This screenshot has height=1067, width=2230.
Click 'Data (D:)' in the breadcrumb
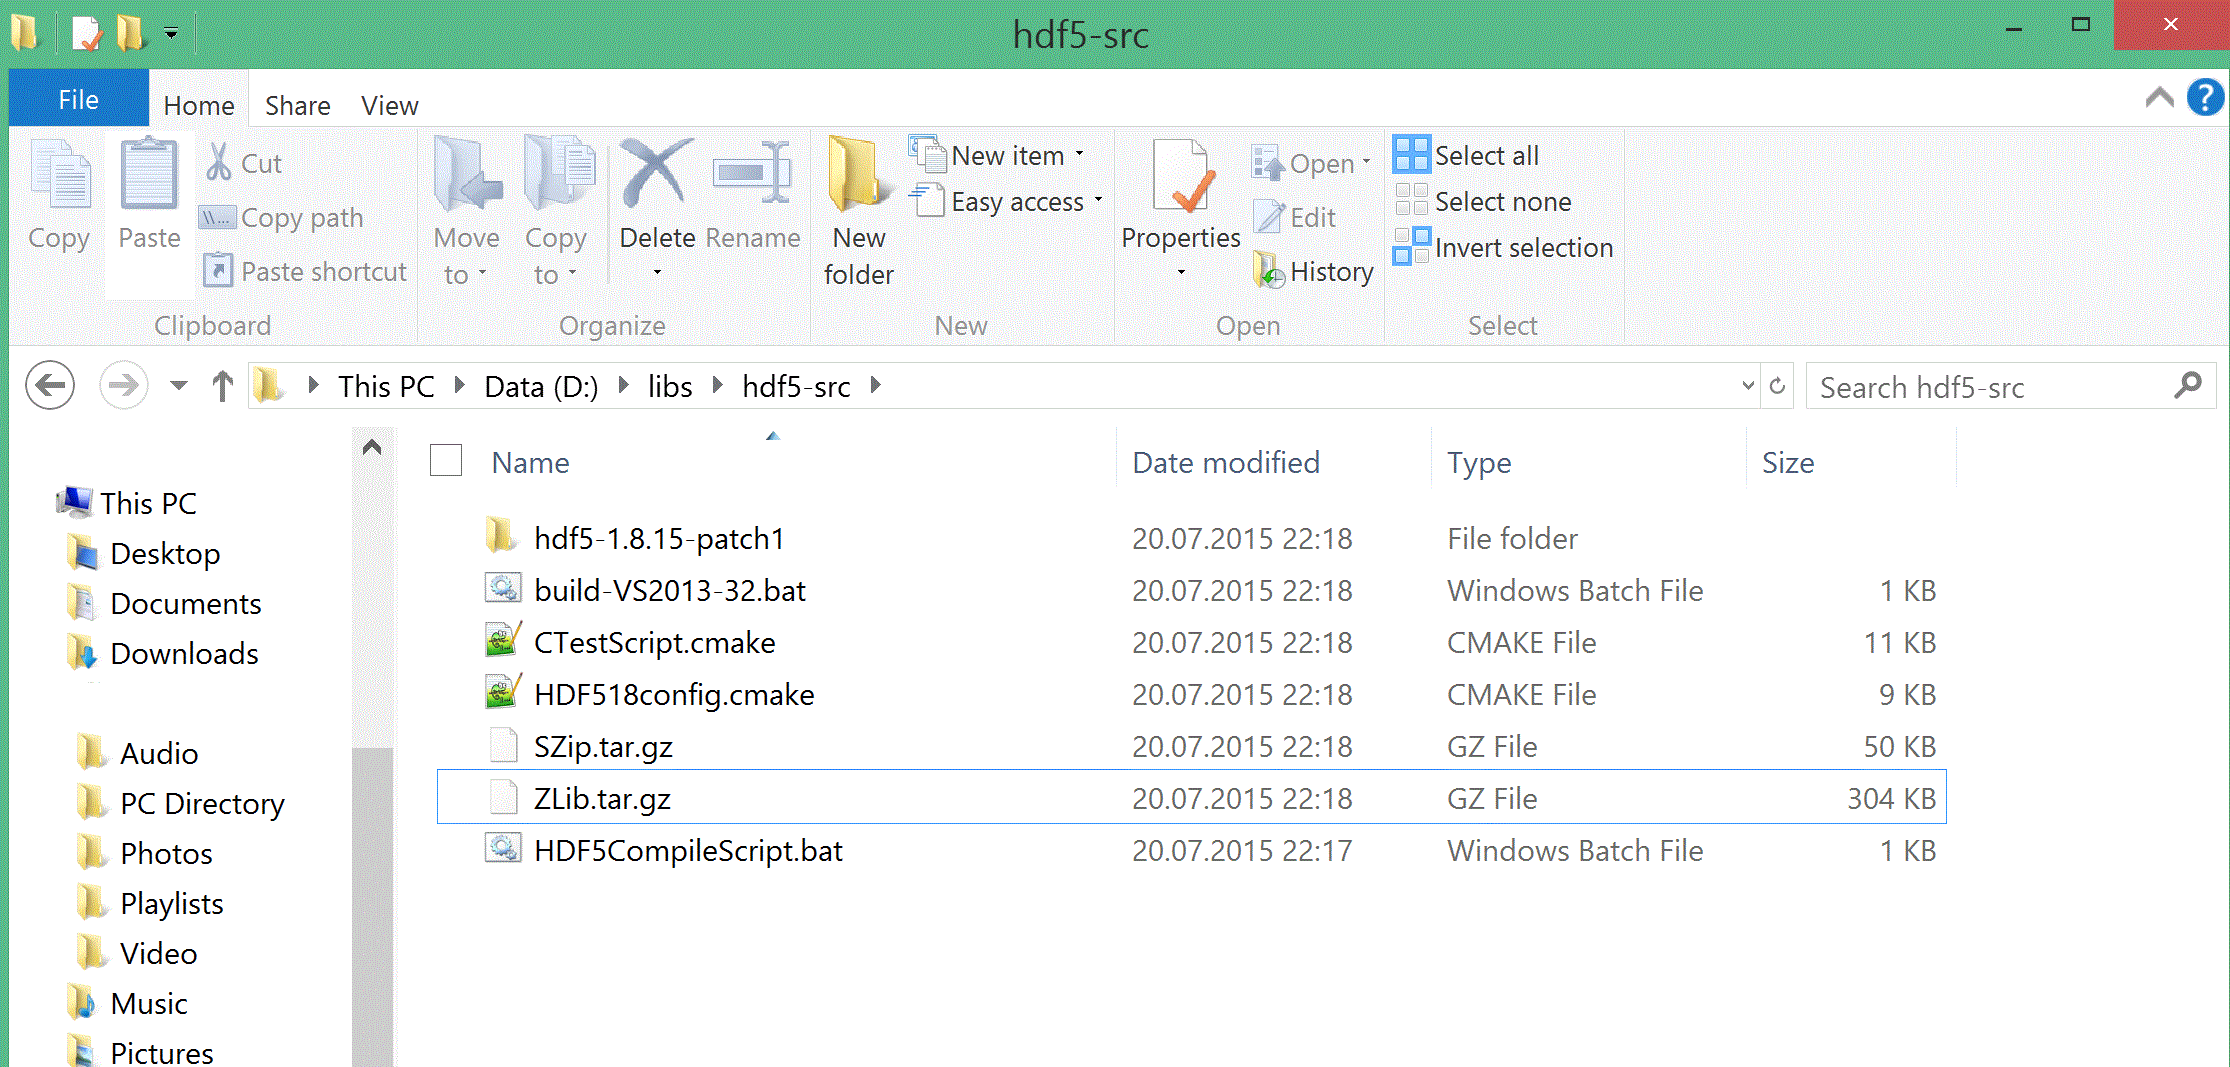tap(541, 387)
